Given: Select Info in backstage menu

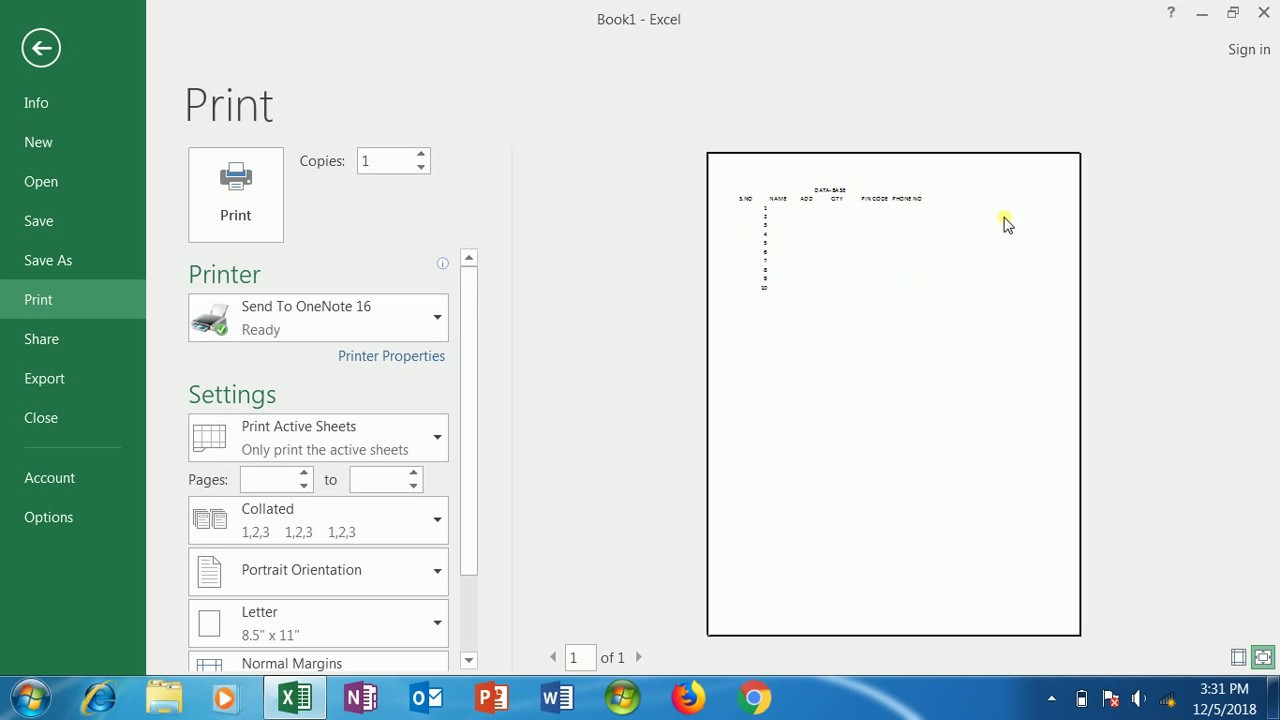Looking at the screenshot, I should point(73,103).
